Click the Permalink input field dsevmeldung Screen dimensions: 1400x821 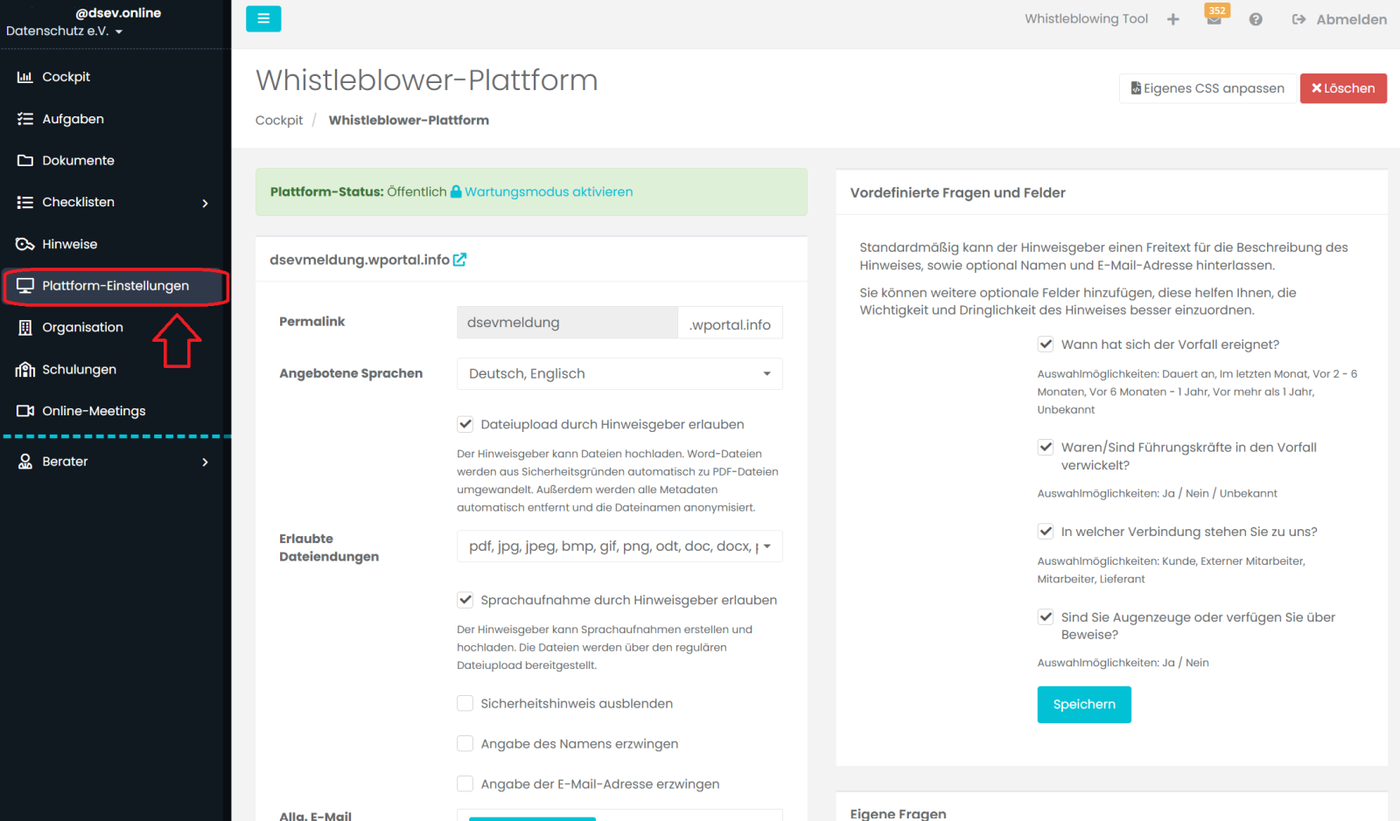[567, 323]
